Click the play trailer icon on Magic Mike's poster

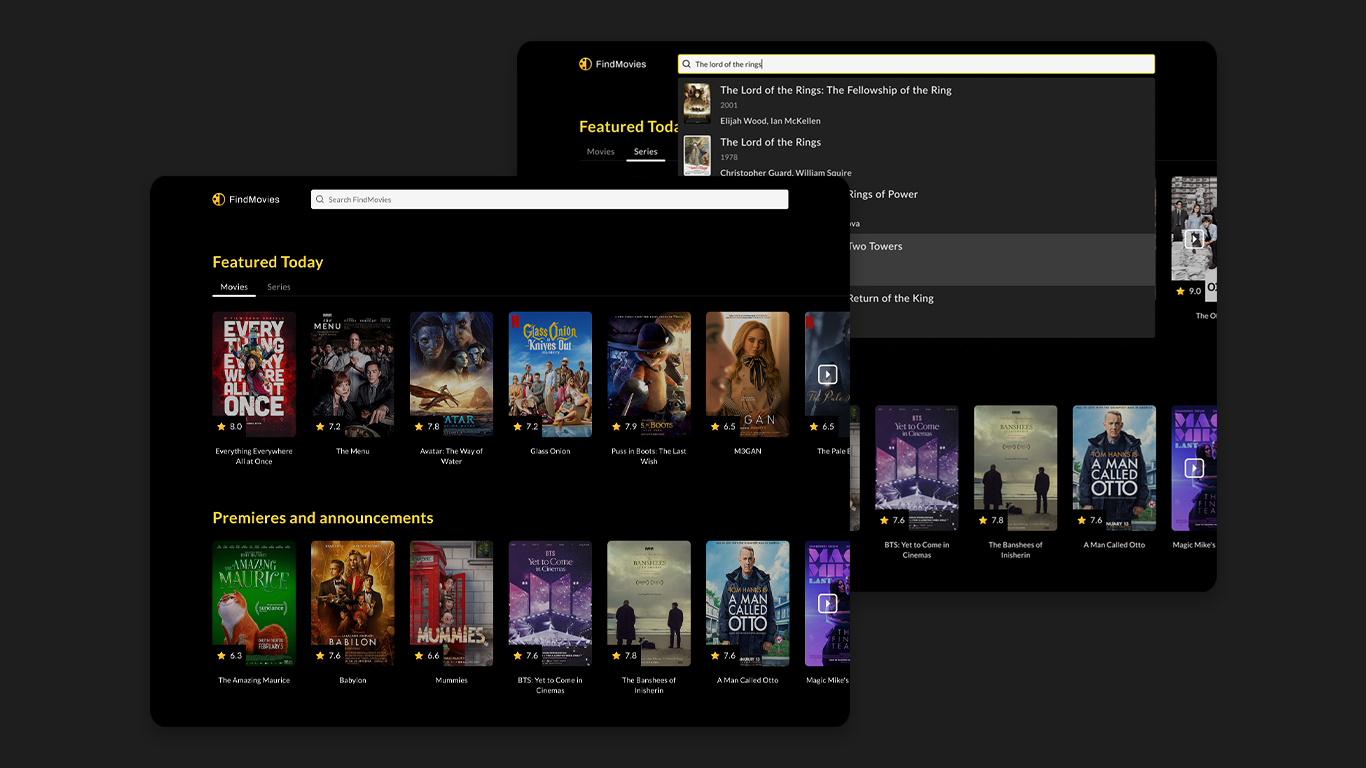[x=827, y=603]
